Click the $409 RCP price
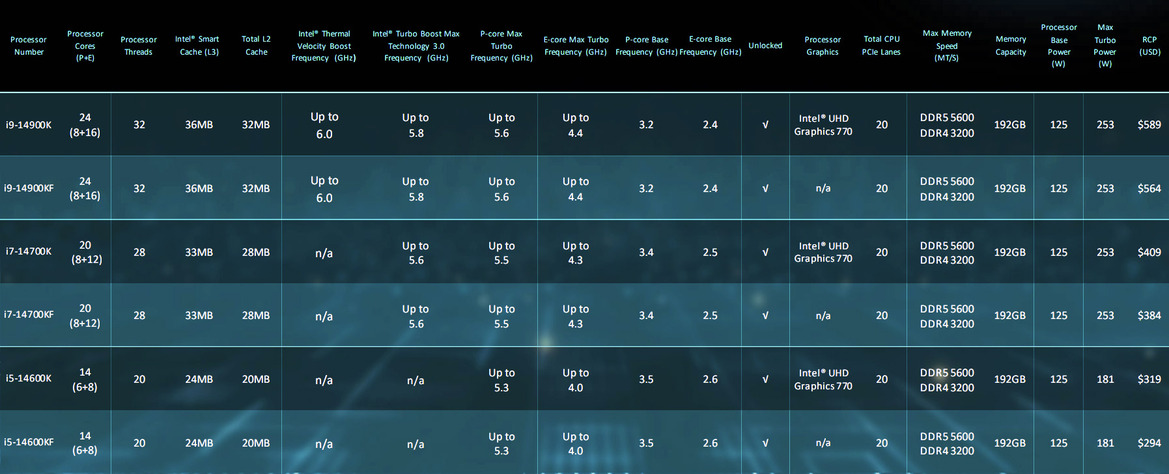1169x474 pixels. click(x=1150, y=253)
